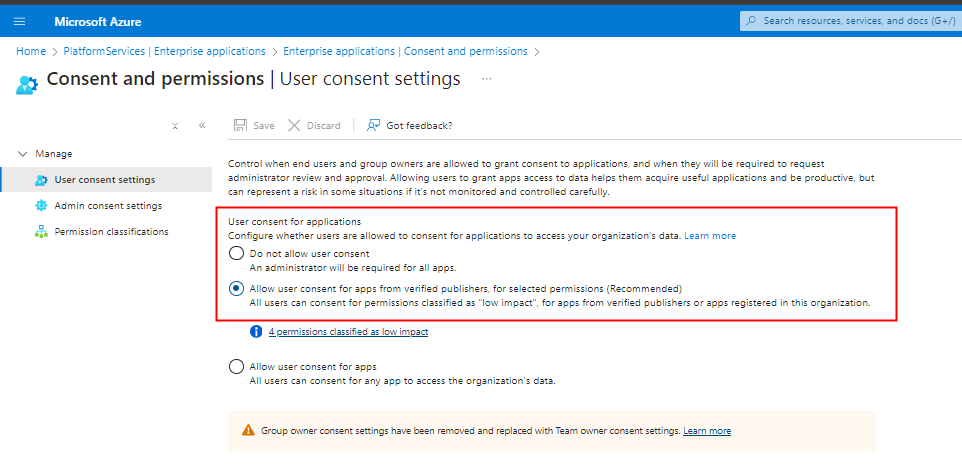This screenshot has width=962, height=465.
Task: Open 4 permissions classified as low impact
Action: click(x=348, y=331)
